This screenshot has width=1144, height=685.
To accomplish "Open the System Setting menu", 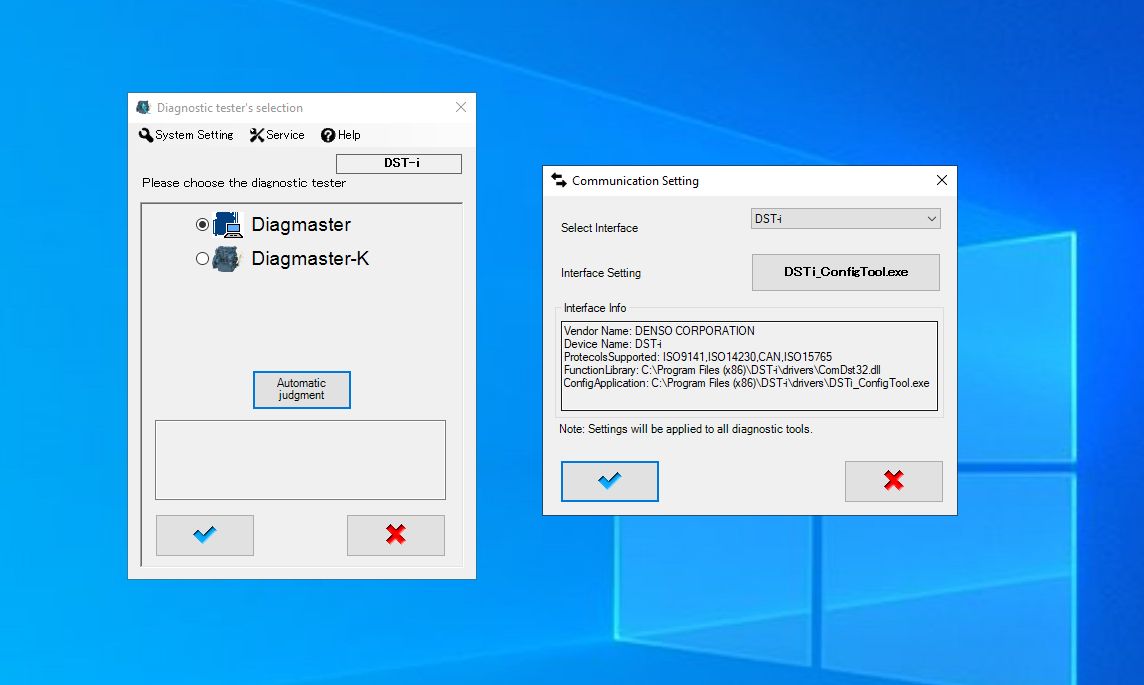I will coord(187,135).
